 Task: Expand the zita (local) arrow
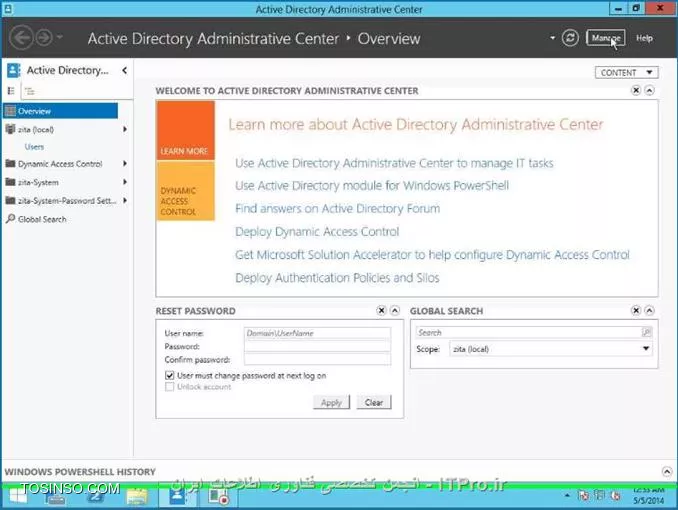(x=125, y=129)
